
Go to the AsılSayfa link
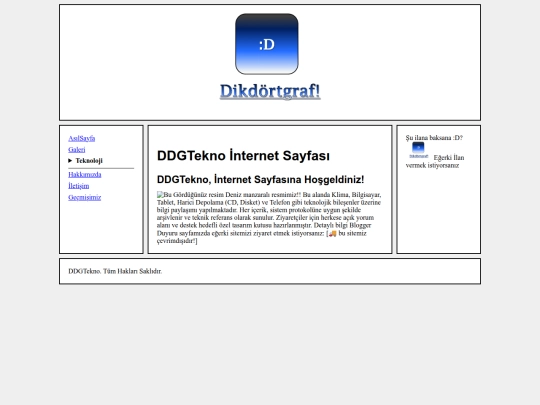pyautogui.click(x=82, y=138)
